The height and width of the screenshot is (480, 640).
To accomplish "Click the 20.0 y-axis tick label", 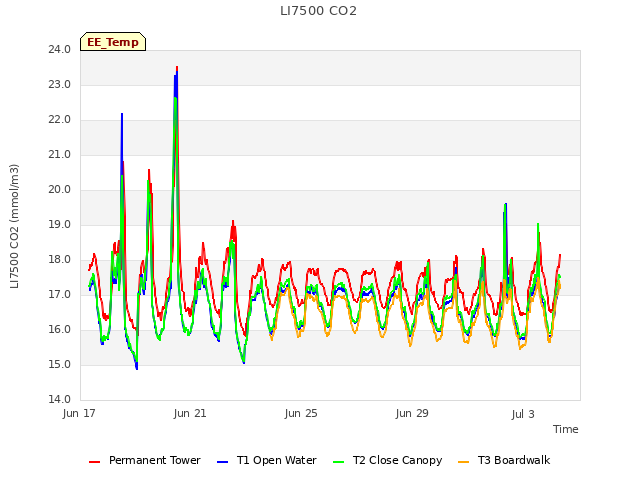I will (60, 190).
